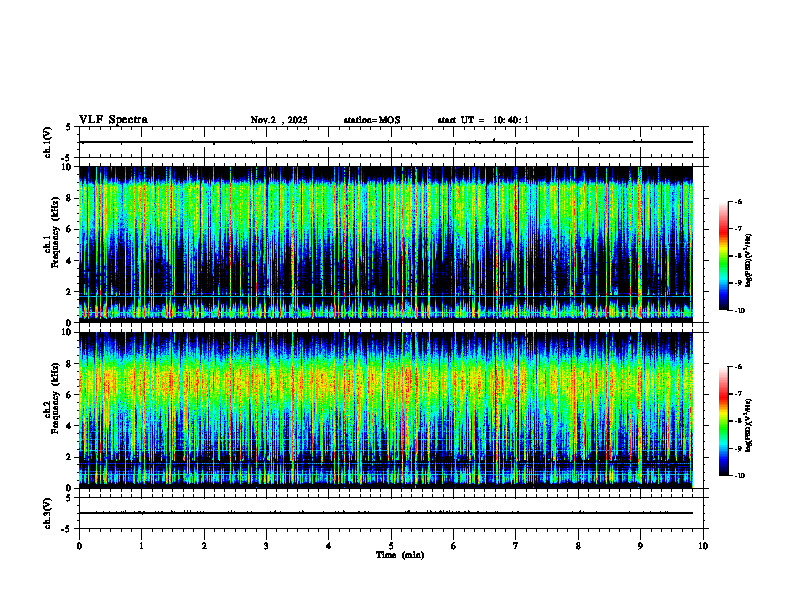Click the "ch.3(V)" waveform axis label
The image size is (792, 612).
coord(48,513)
